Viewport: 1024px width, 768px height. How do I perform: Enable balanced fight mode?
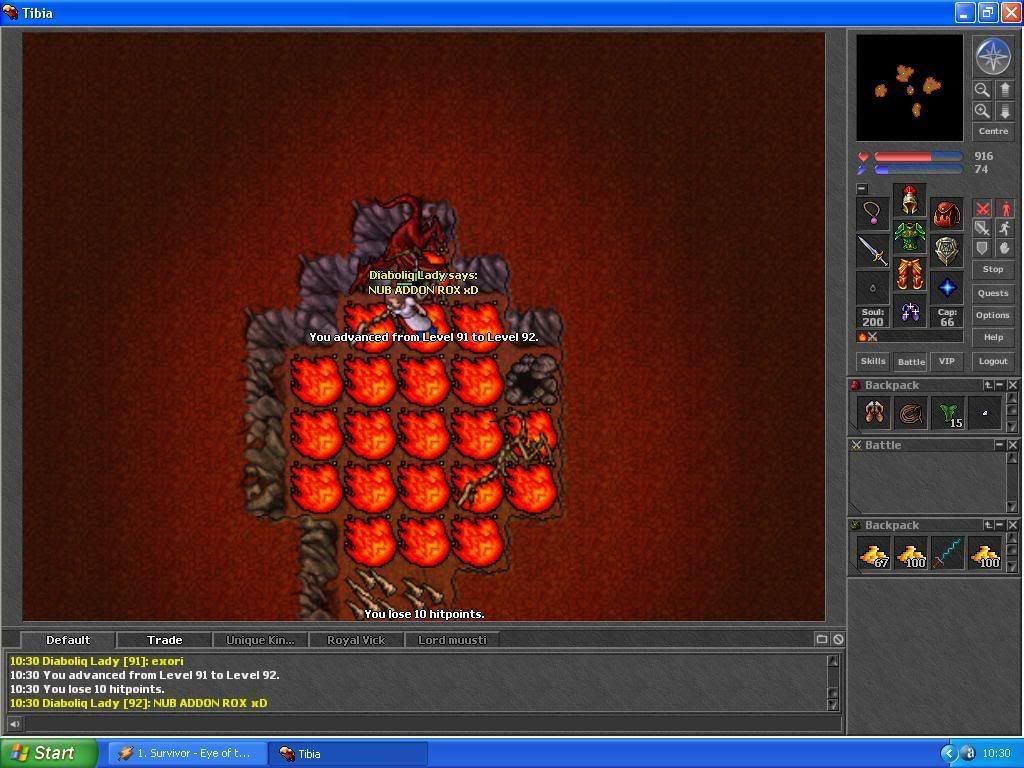(982, 228)
